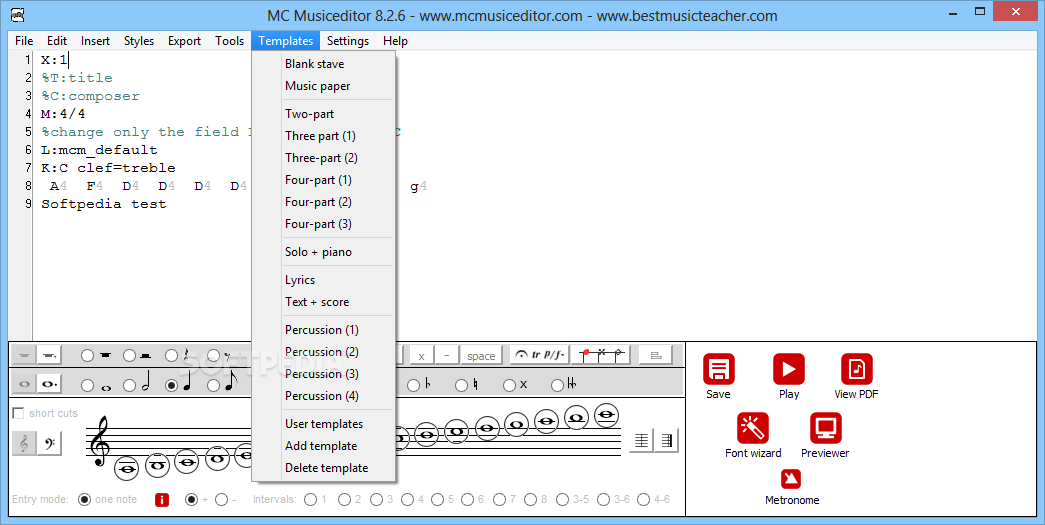1045x525 pixels.
Task: Click the plain rest button
Action: point(25,356)
